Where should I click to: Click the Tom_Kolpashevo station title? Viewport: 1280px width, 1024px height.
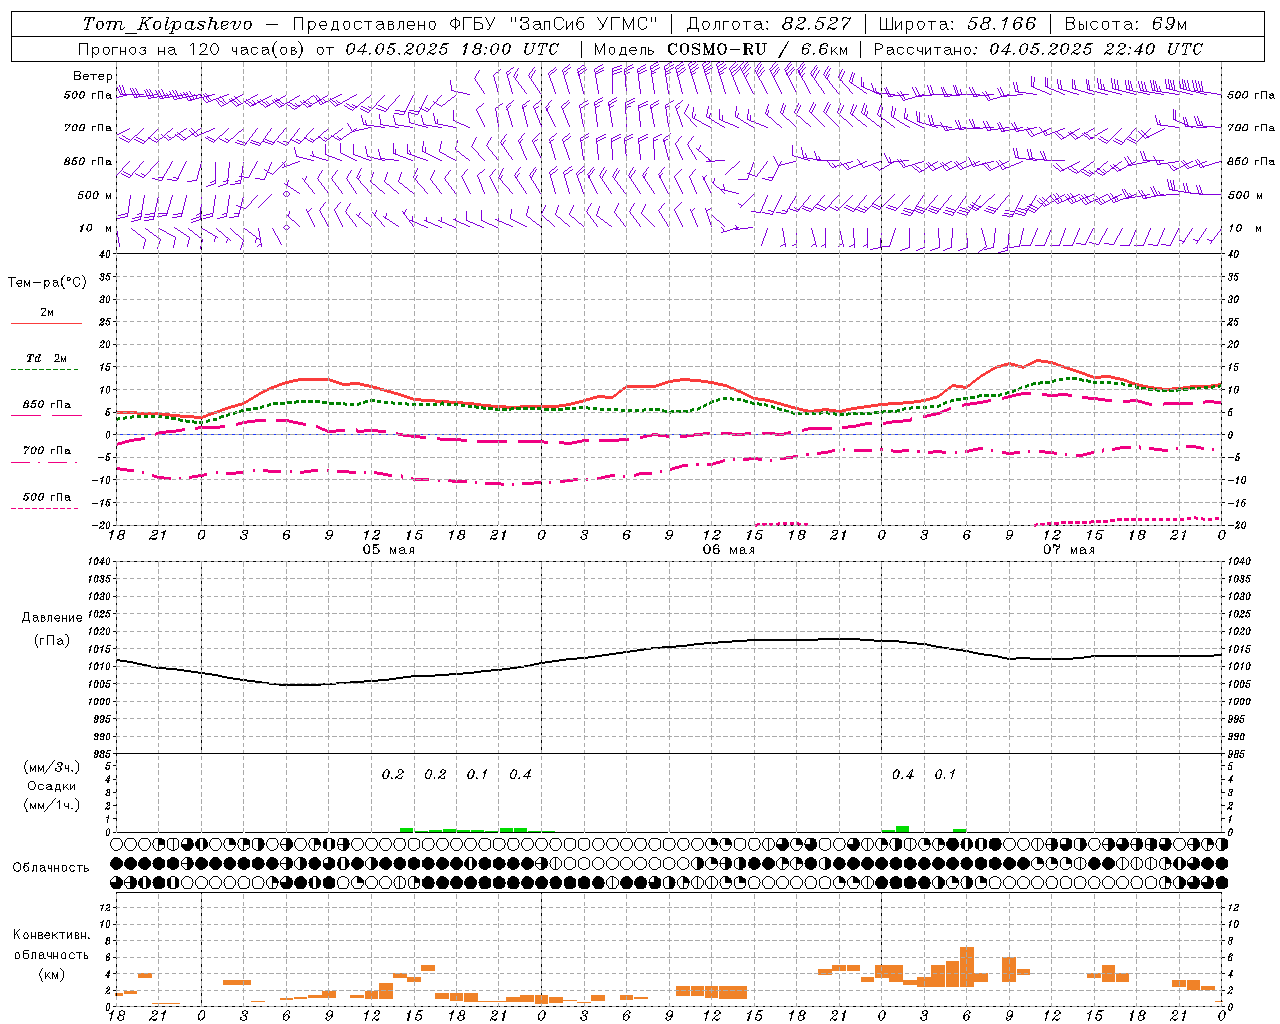pyautogui.click(x=168, y=24)
